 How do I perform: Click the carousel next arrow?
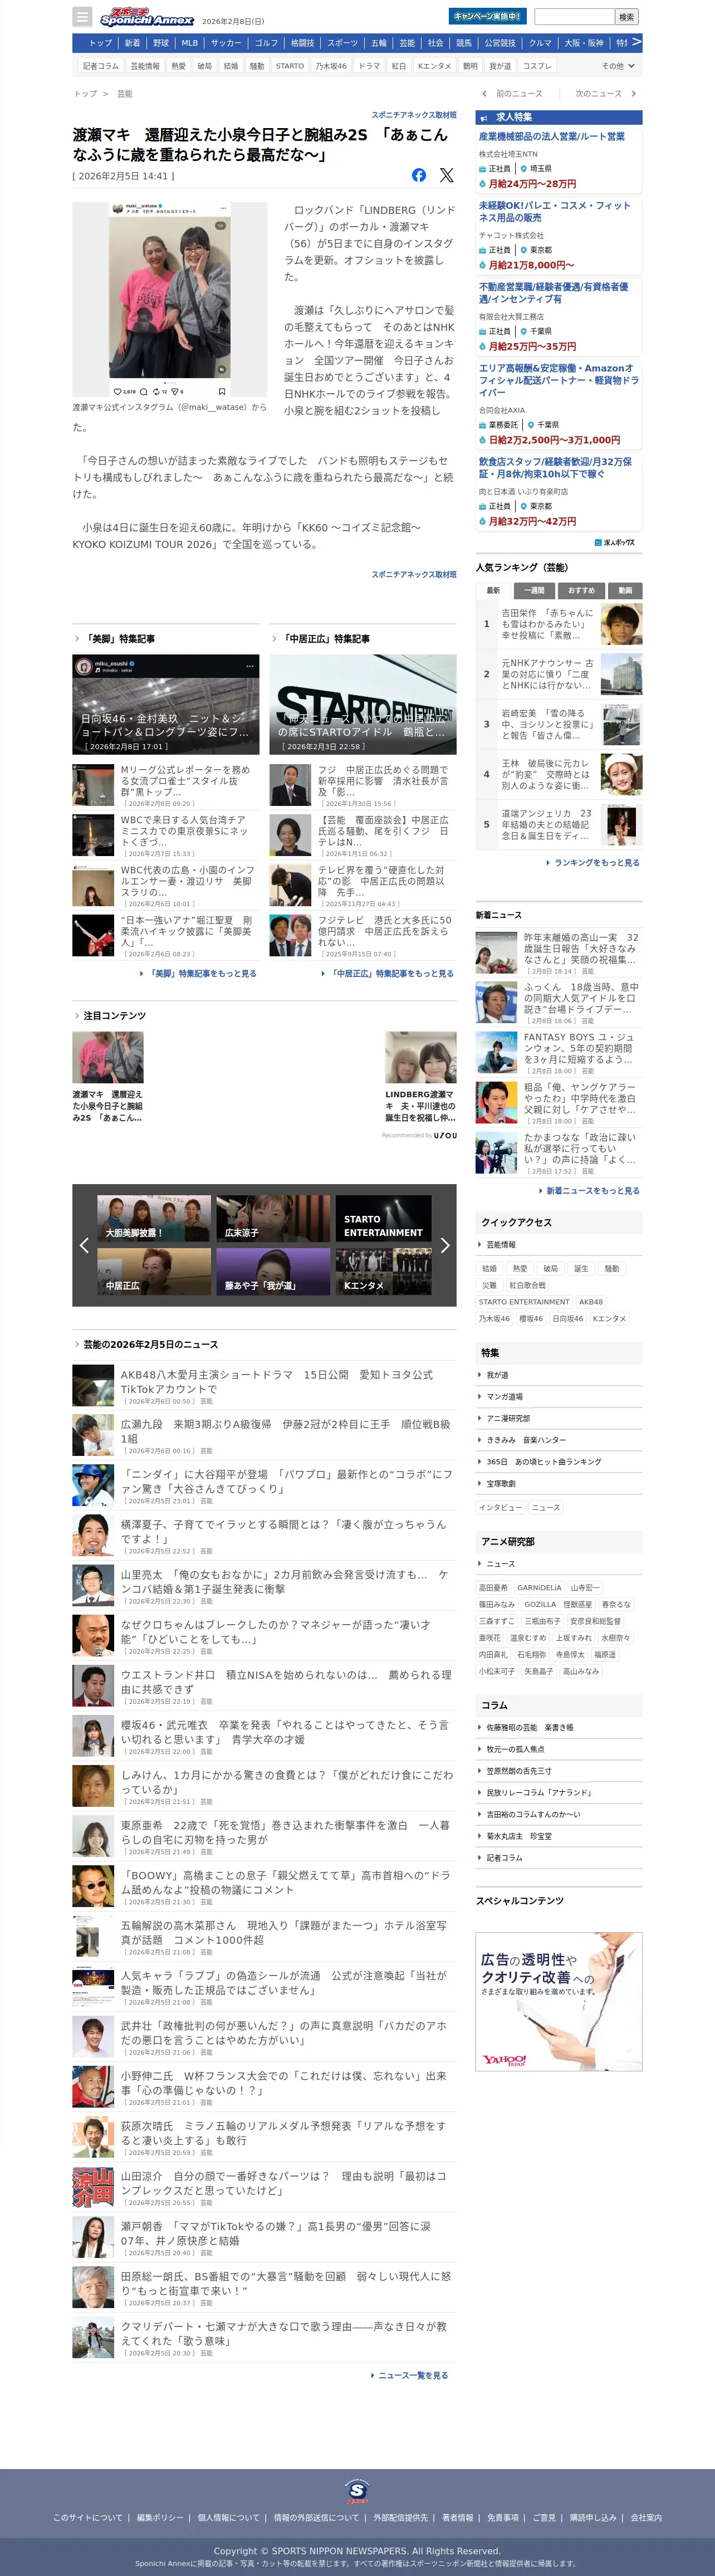click(445, 1245)
